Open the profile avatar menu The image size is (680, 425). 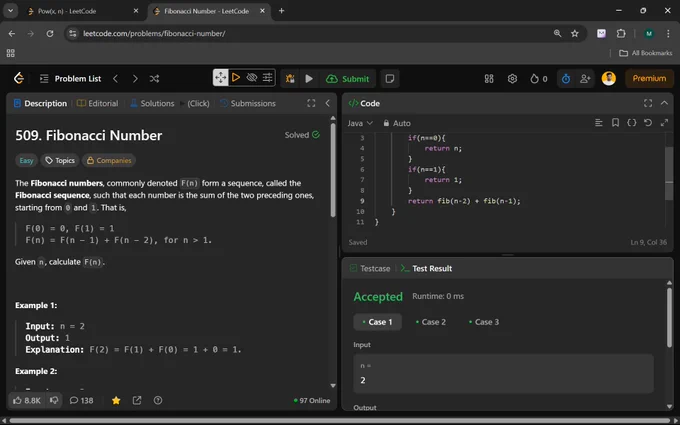(608, 78)
